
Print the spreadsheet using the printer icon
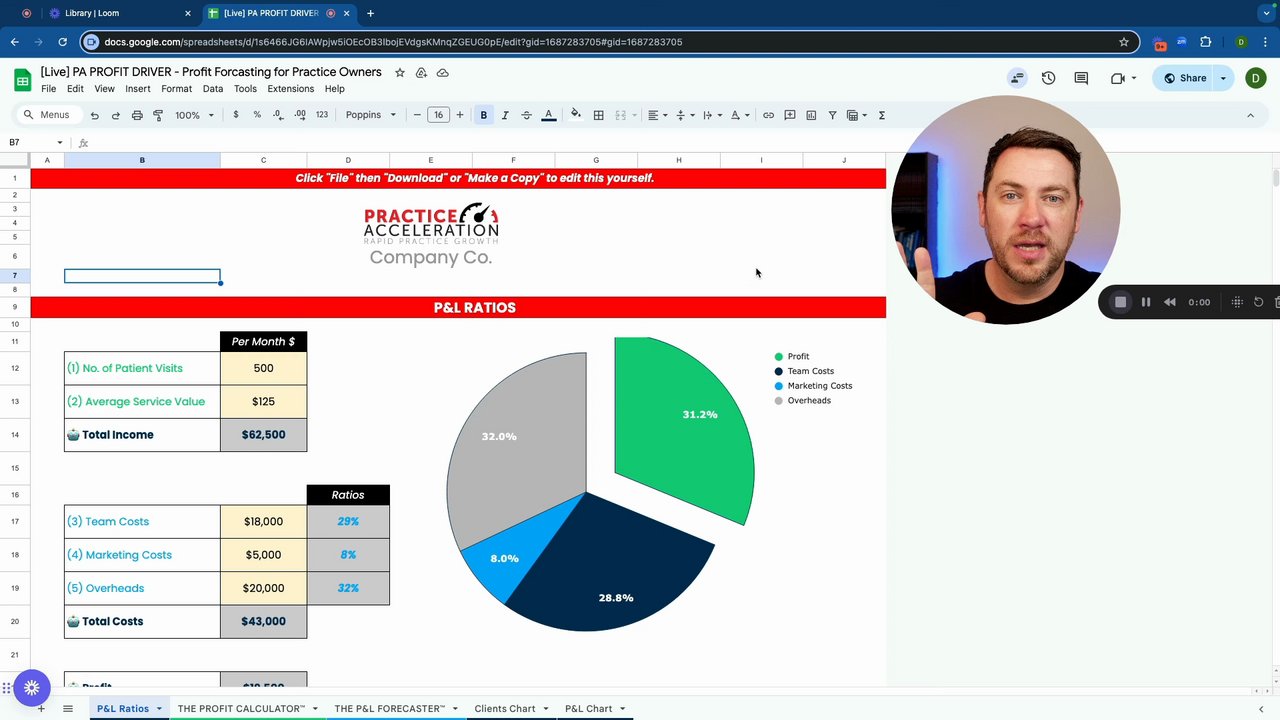point(137,115)
